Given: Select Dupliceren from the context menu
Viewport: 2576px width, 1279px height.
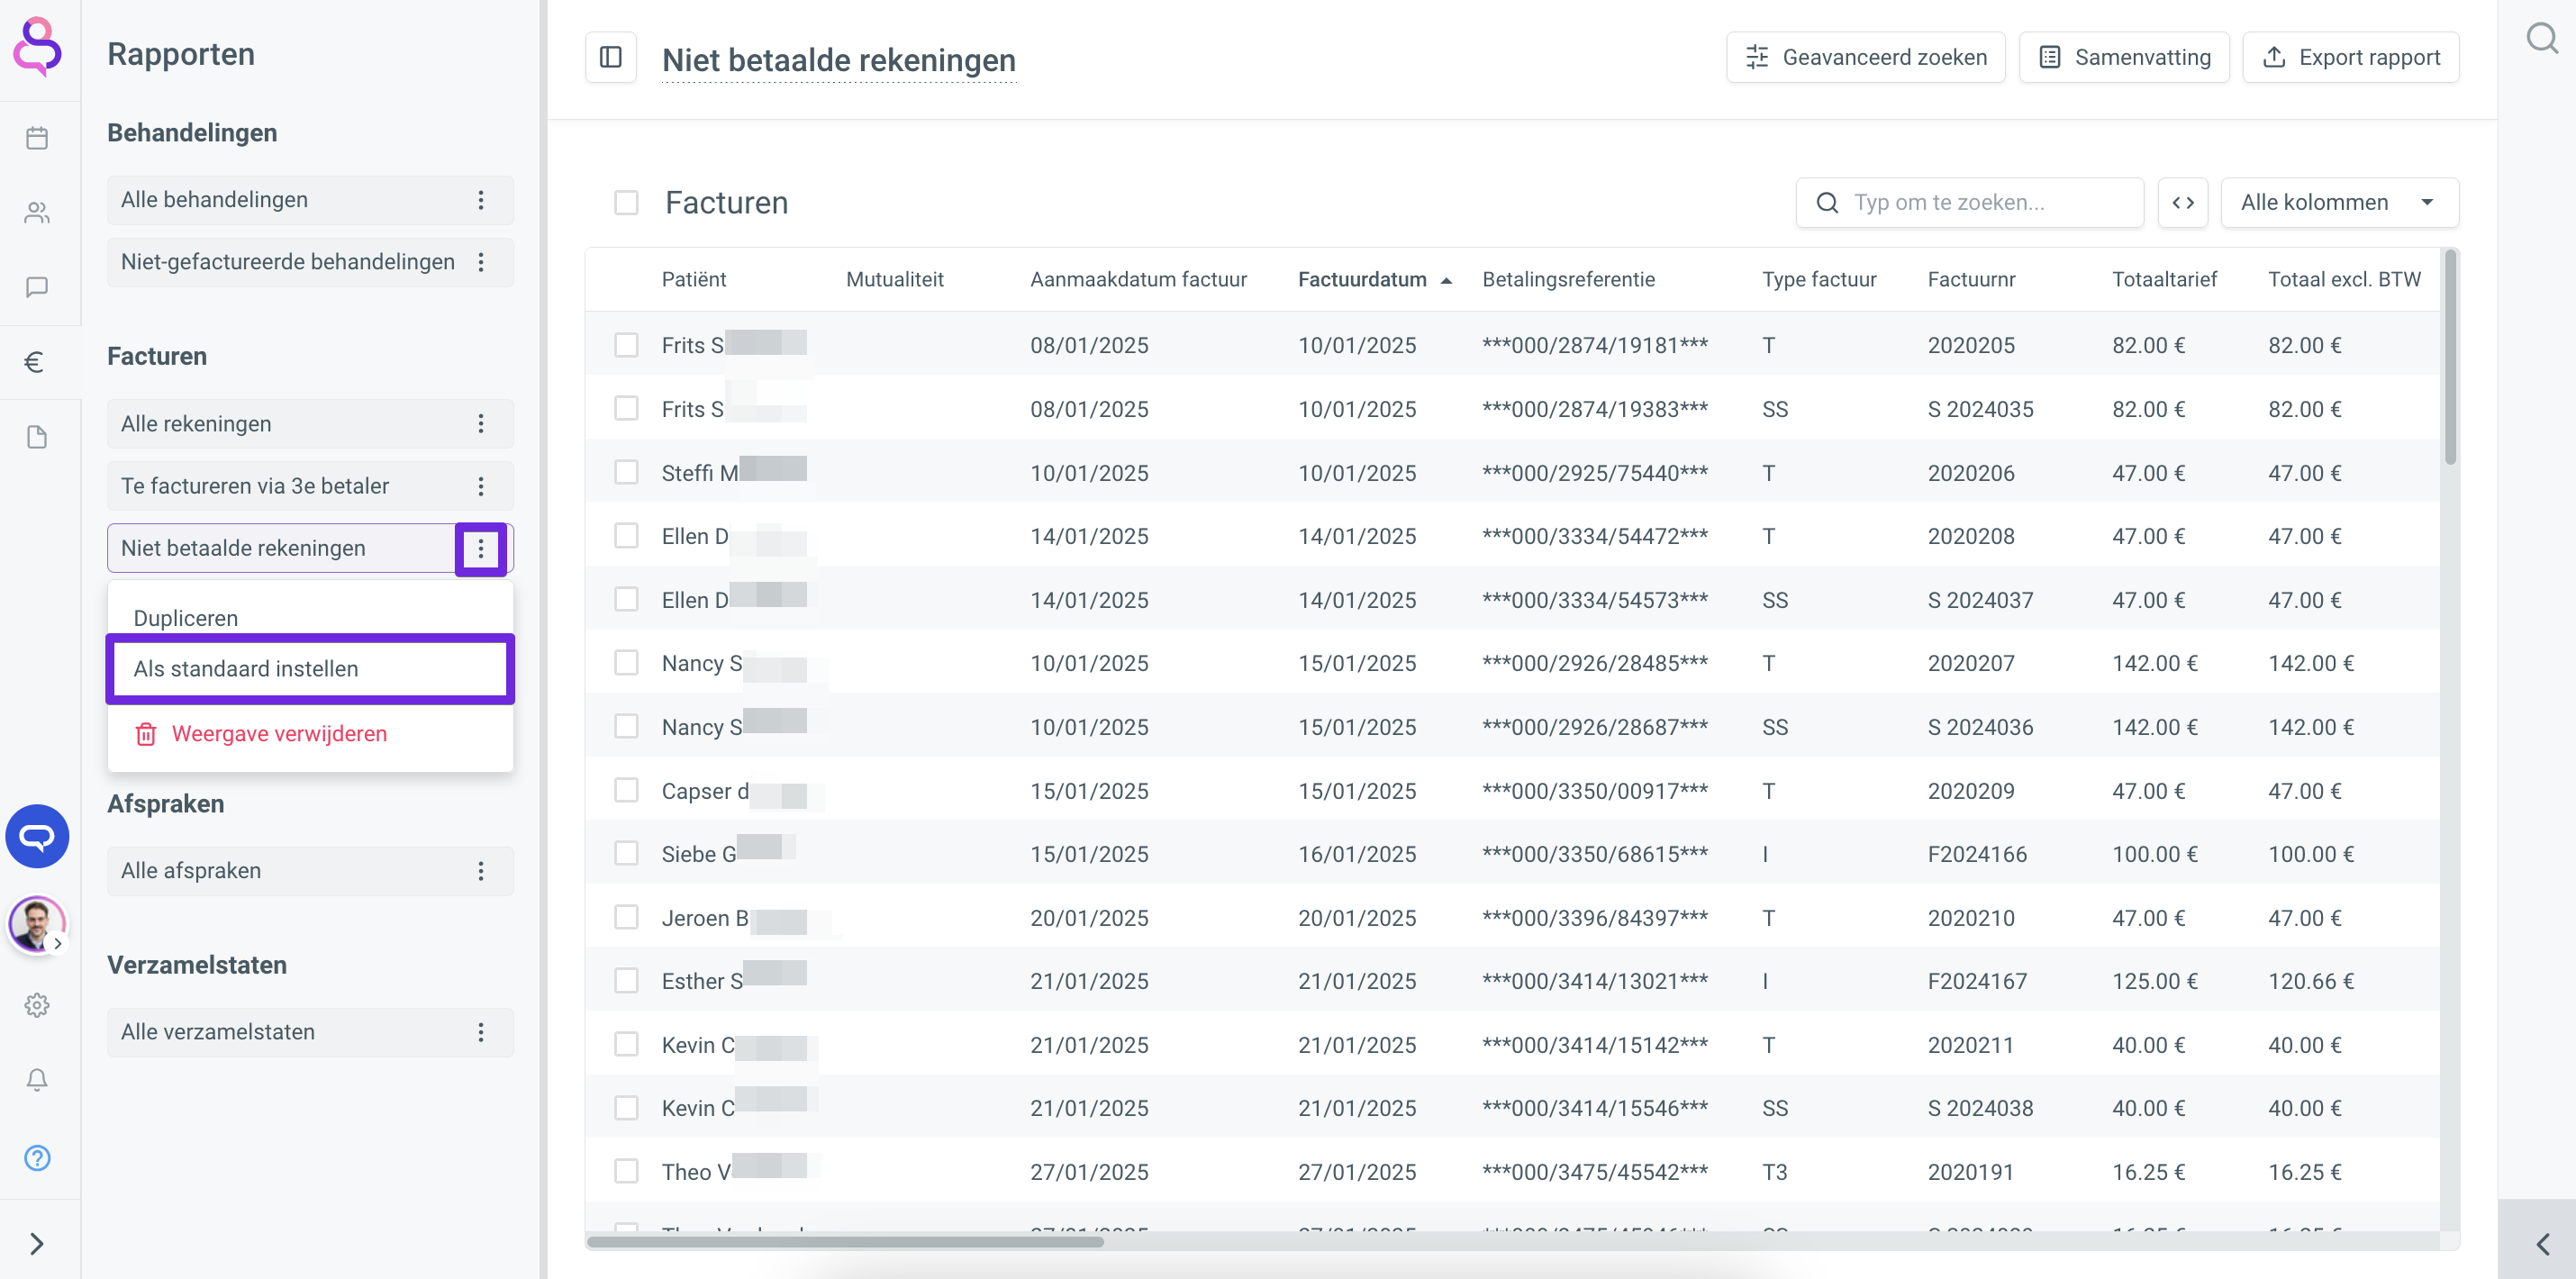Looking at the screenshot, I should click(186, 618).
